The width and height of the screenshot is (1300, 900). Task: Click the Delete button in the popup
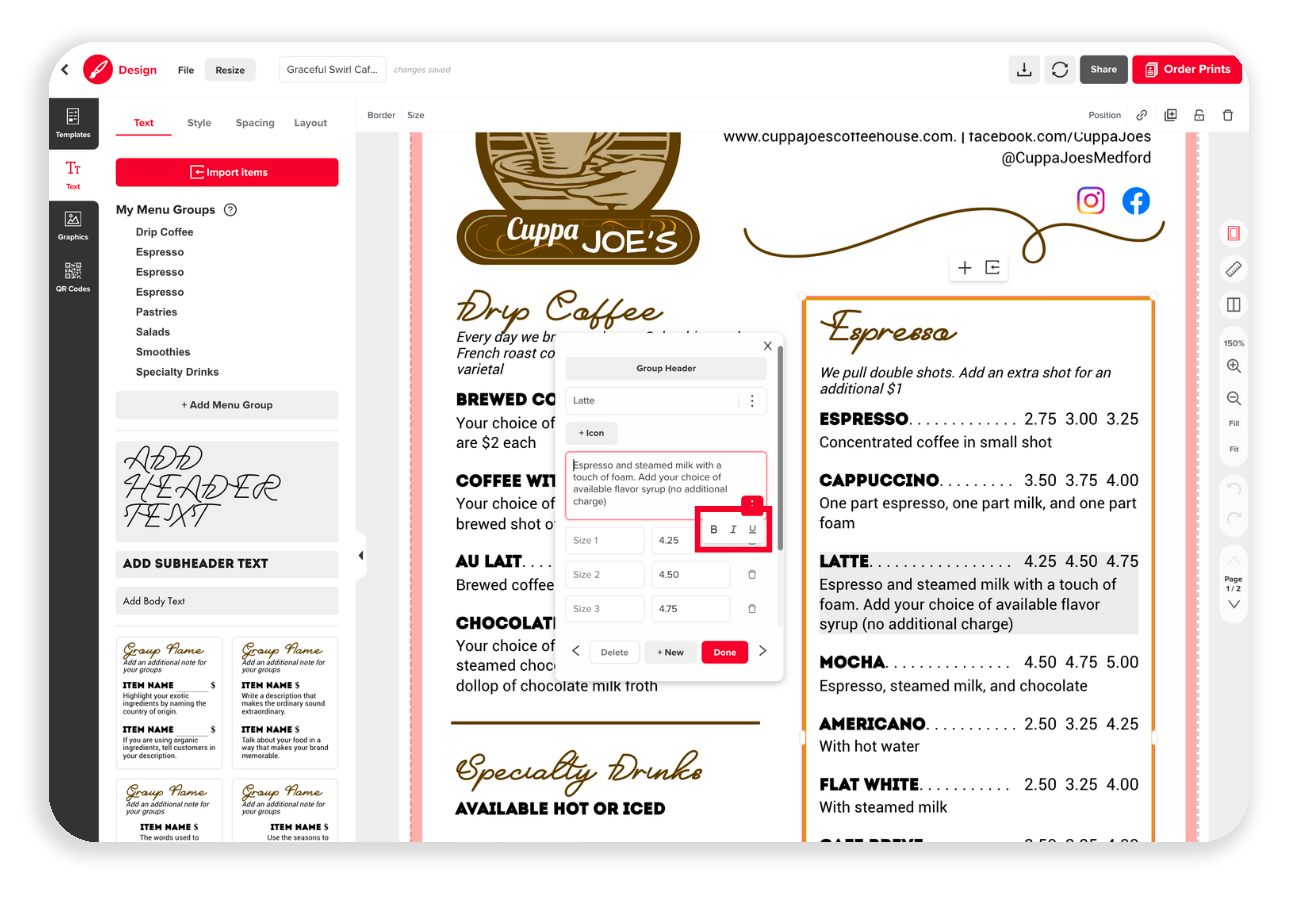pos(614,652)
